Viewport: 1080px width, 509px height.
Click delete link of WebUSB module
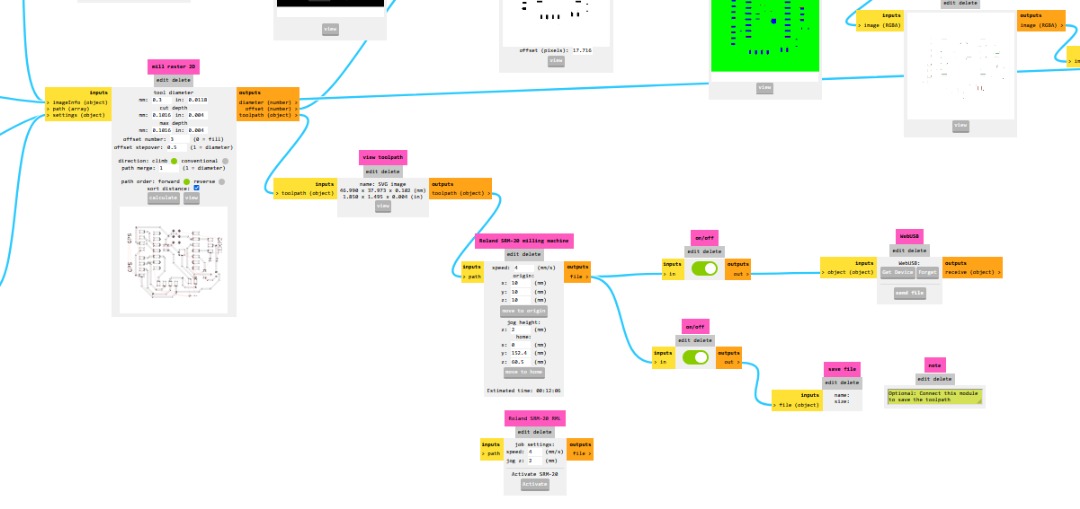click(919, 250)
